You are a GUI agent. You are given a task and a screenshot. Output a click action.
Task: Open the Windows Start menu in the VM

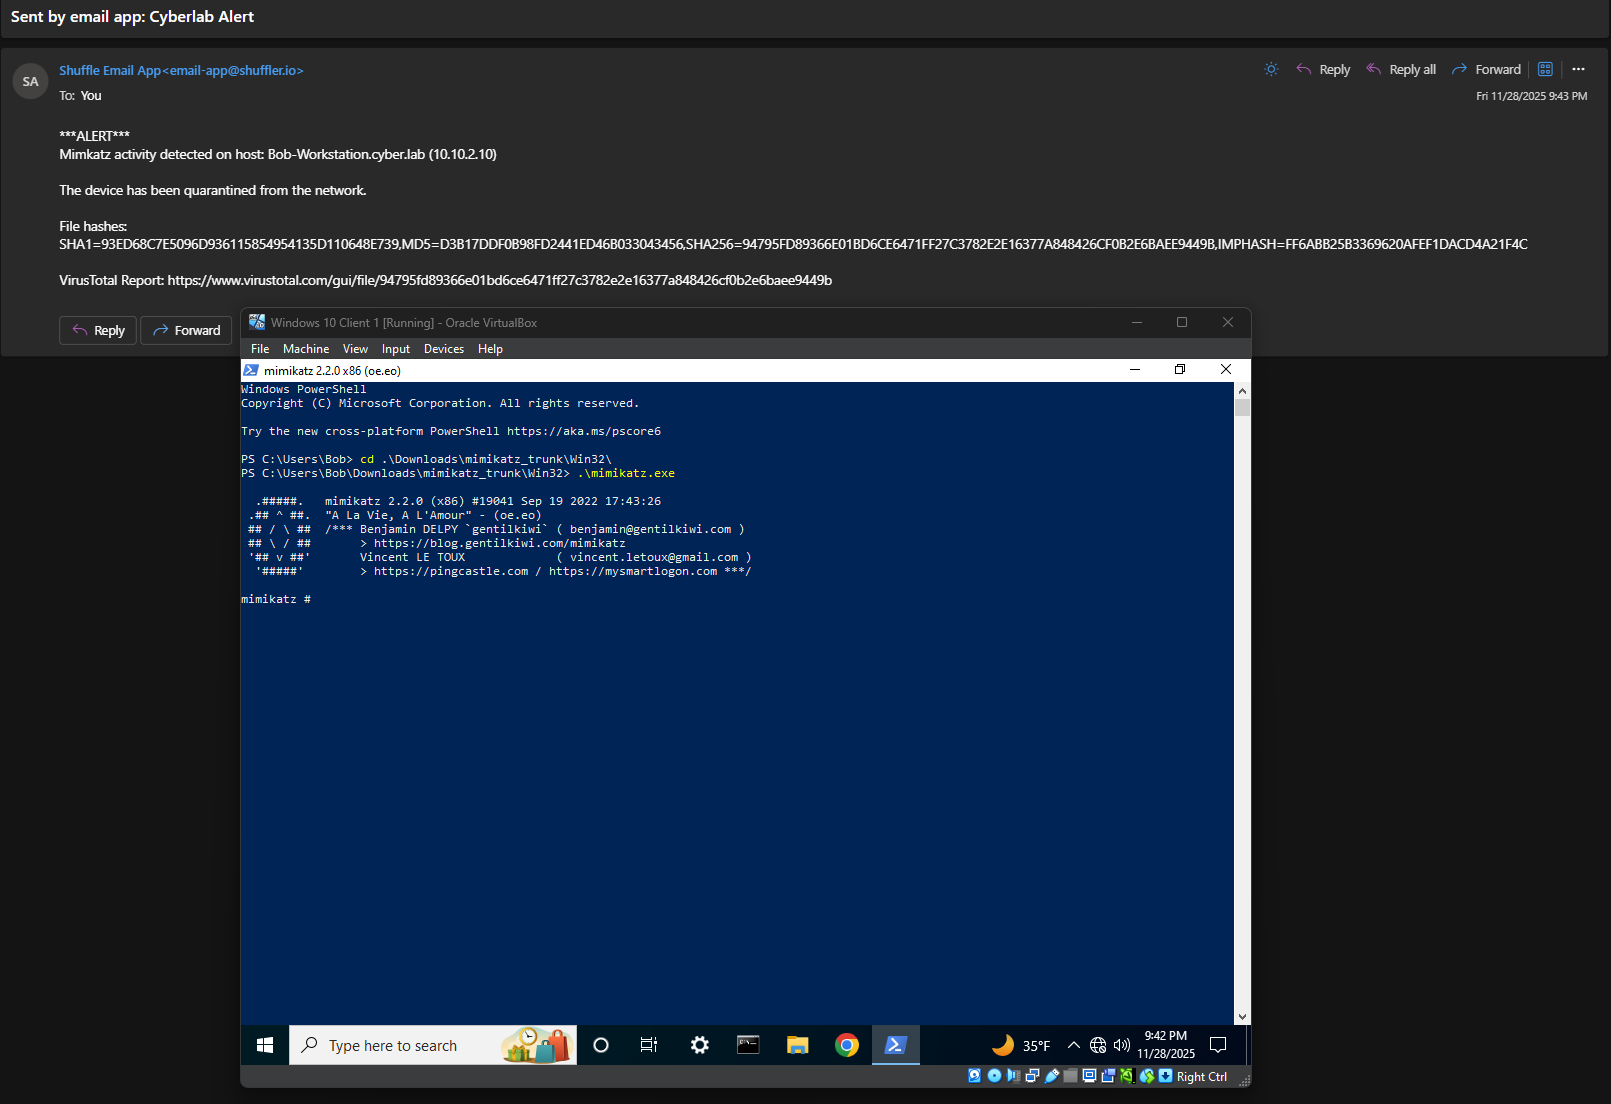click(x=265, y=1045)
